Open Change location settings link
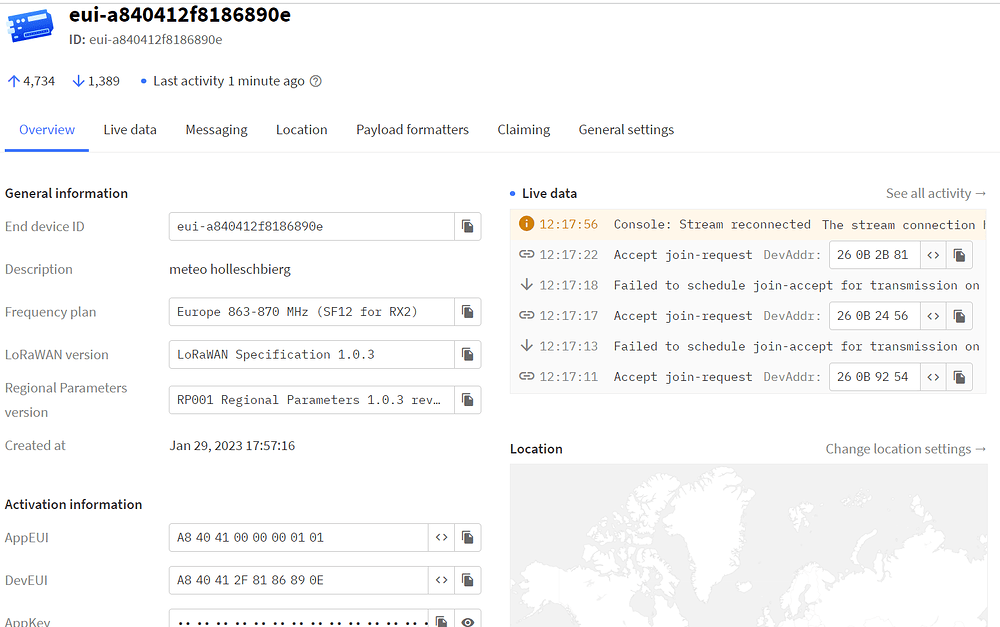This screenshot has width=1000, height=627. 905,449
